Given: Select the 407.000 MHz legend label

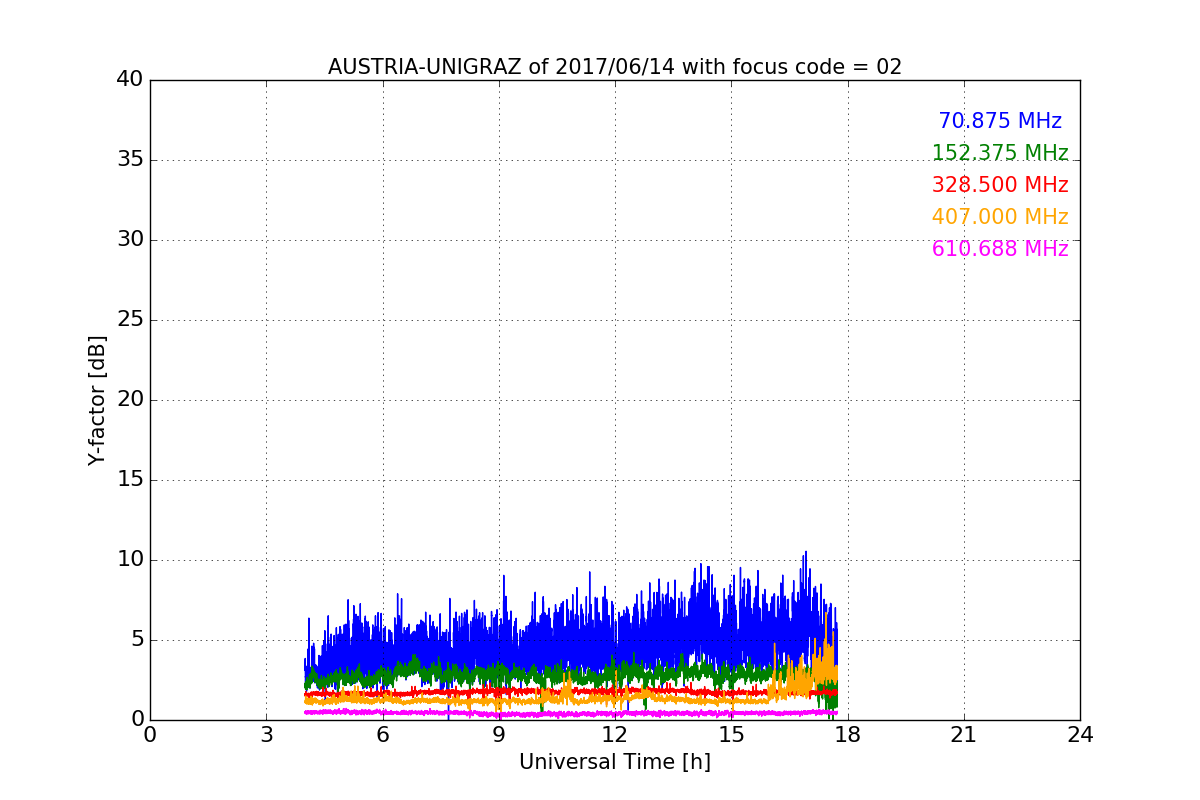Looking at the screenshot, I should tap(1000, 217).
